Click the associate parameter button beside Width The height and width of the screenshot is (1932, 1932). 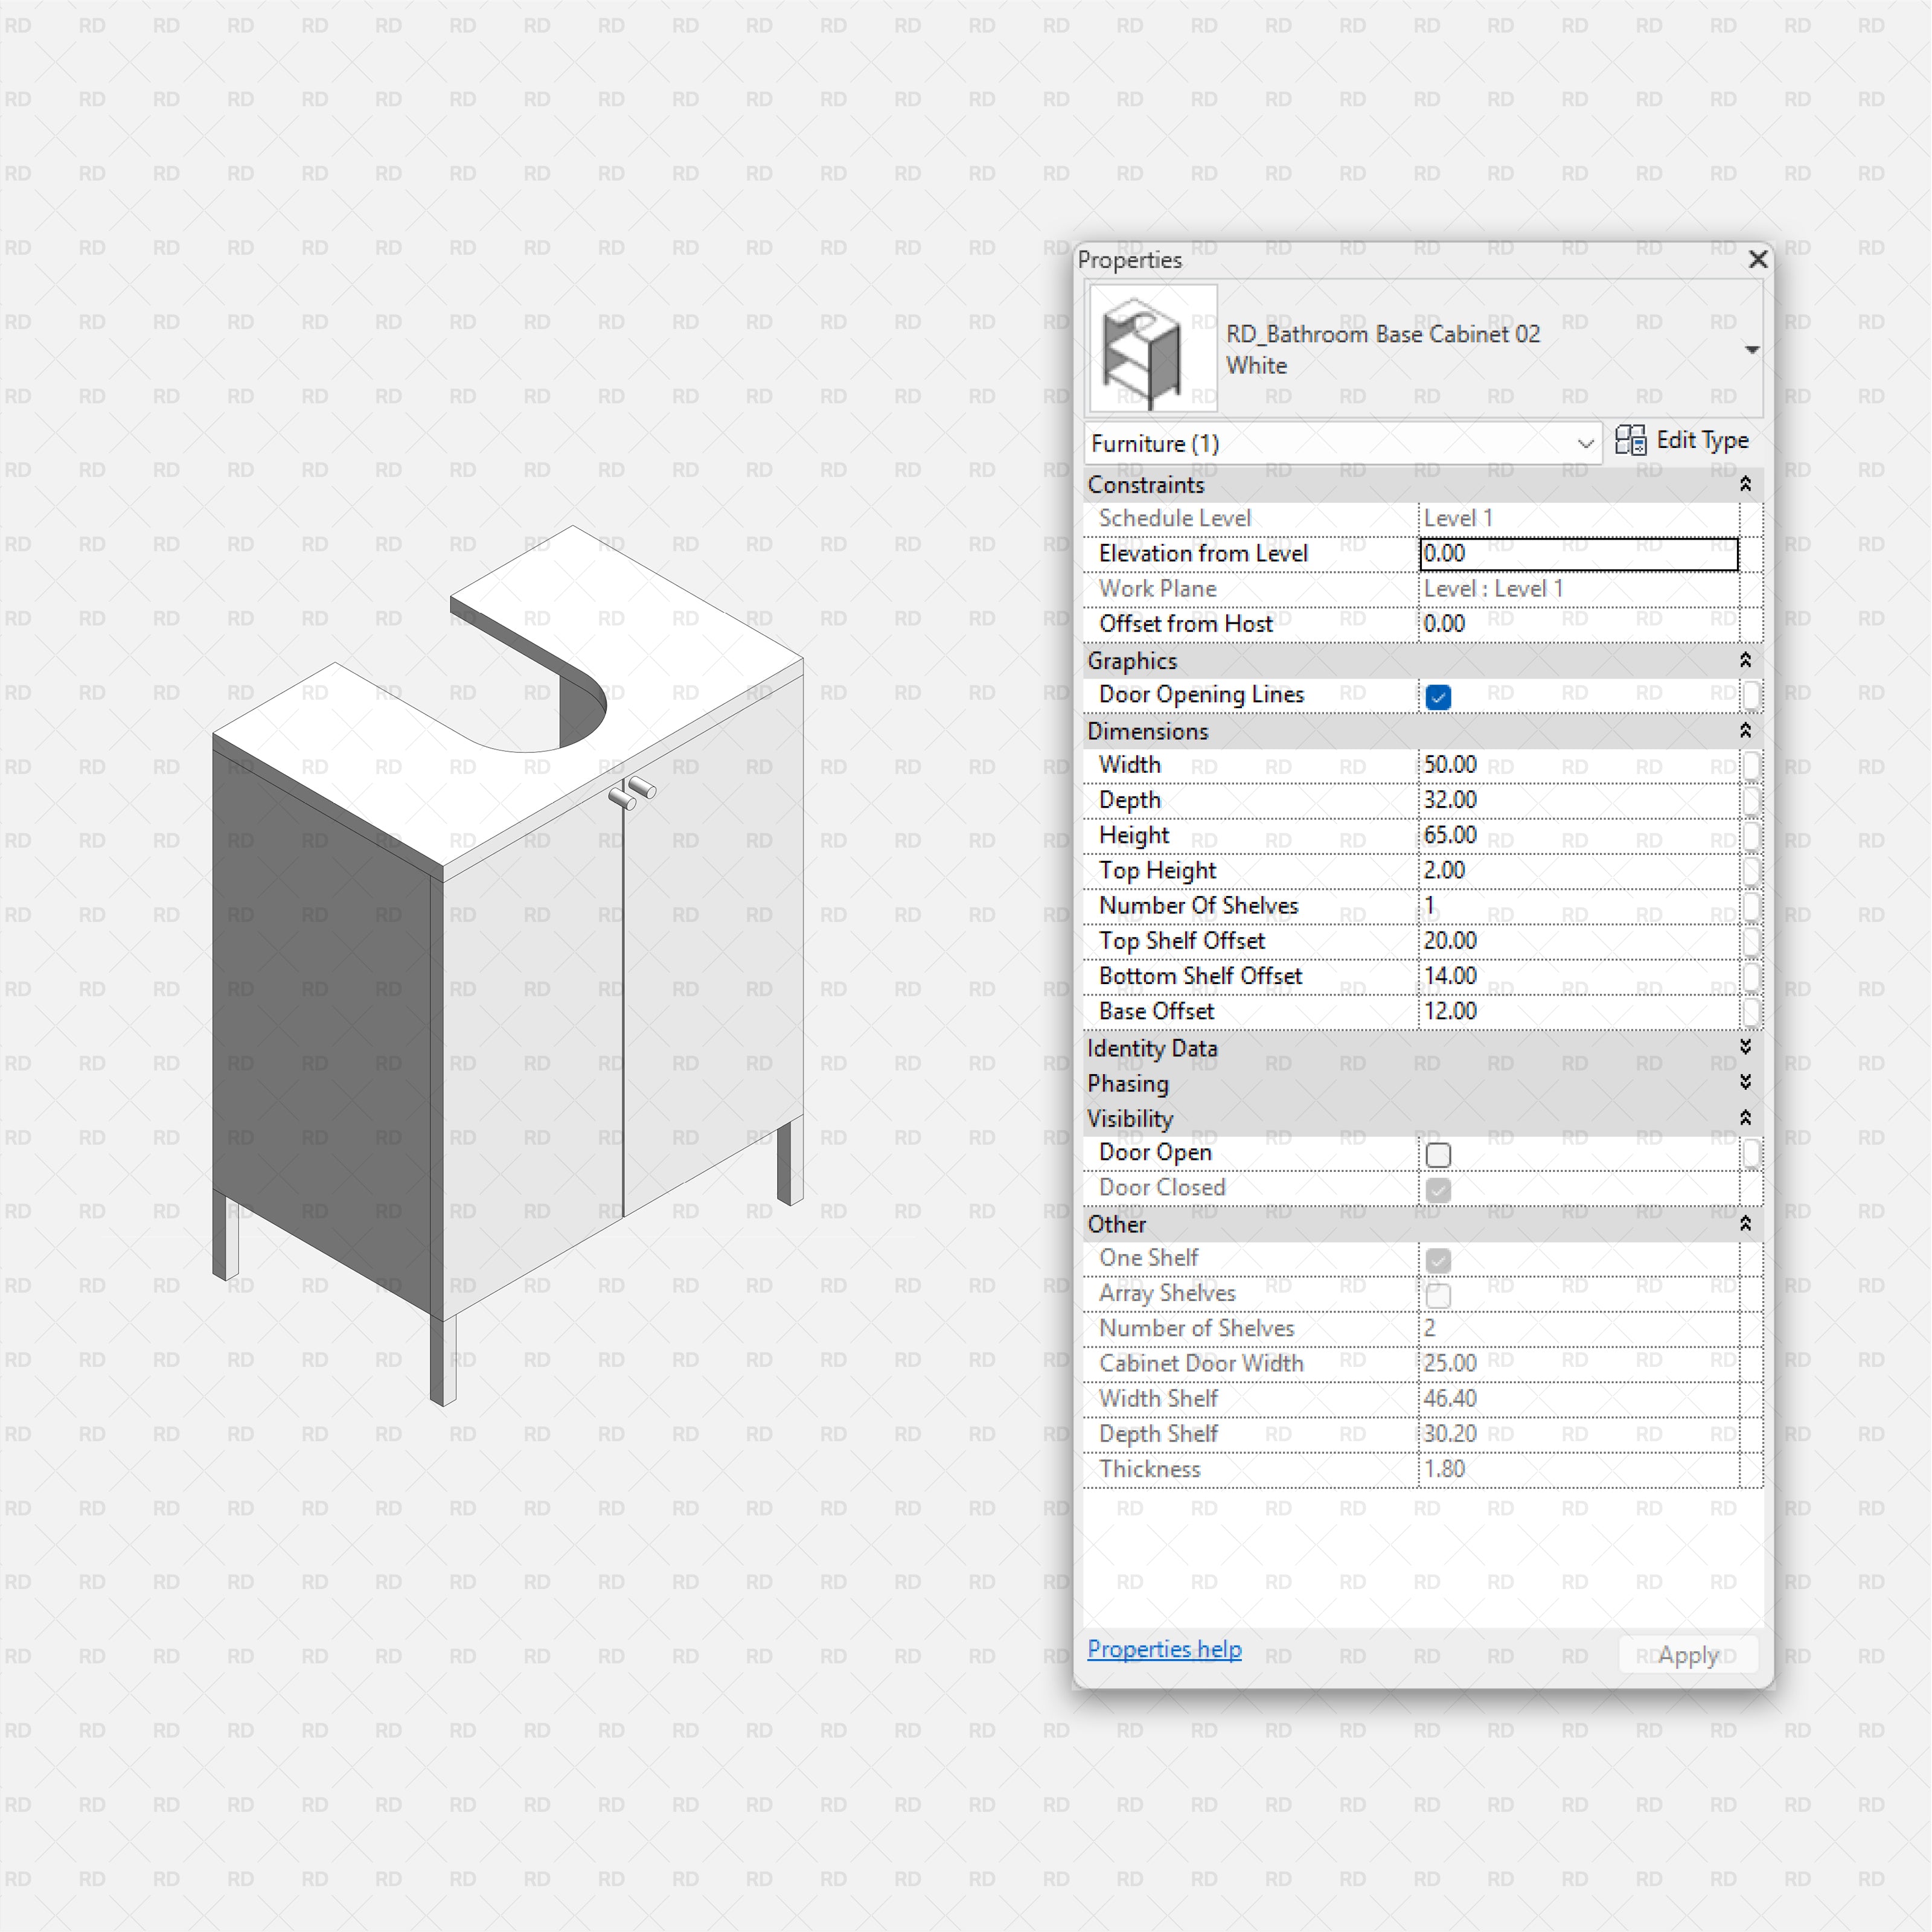click(1752, 765)
